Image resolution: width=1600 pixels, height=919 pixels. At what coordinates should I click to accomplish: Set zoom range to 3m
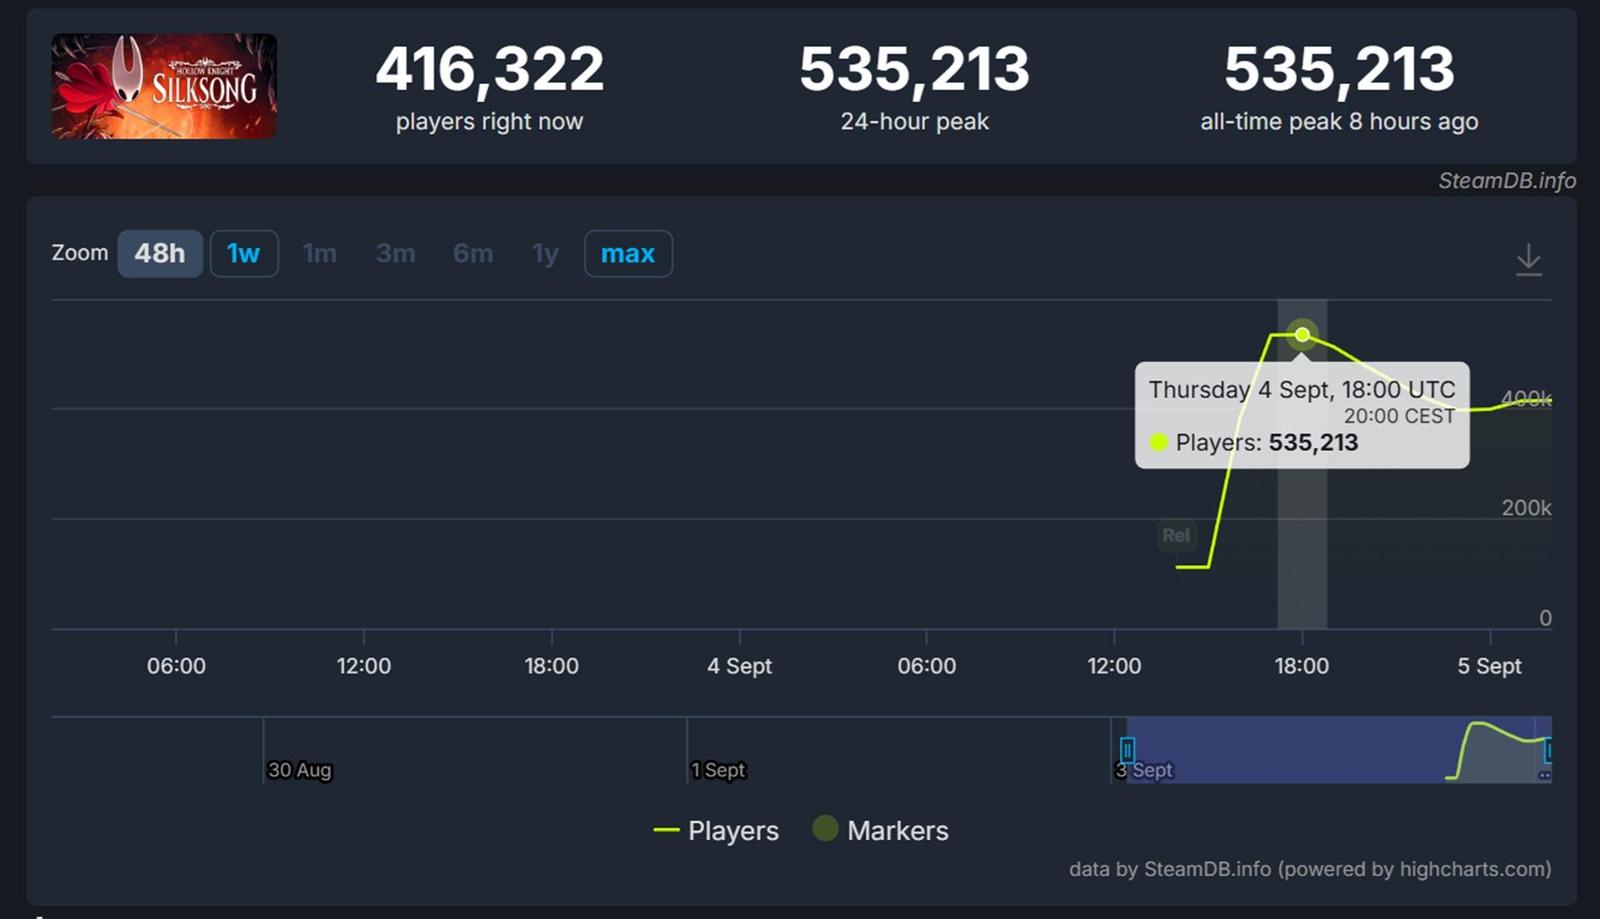396,254
